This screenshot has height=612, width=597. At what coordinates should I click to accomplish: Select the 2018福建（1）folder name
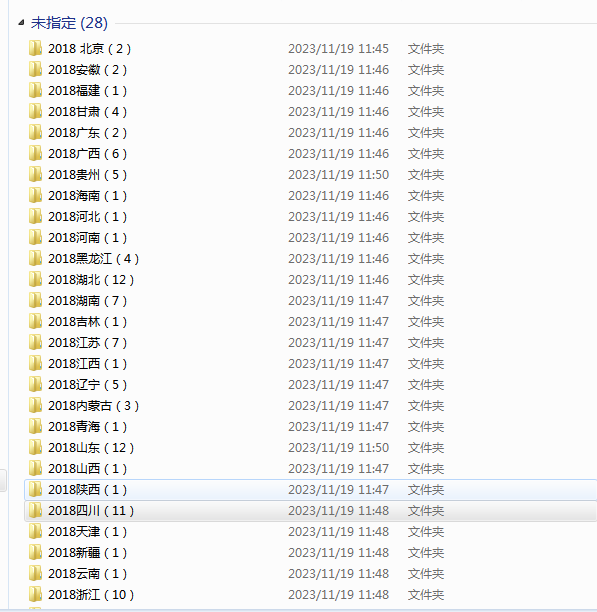click(88, 91)
